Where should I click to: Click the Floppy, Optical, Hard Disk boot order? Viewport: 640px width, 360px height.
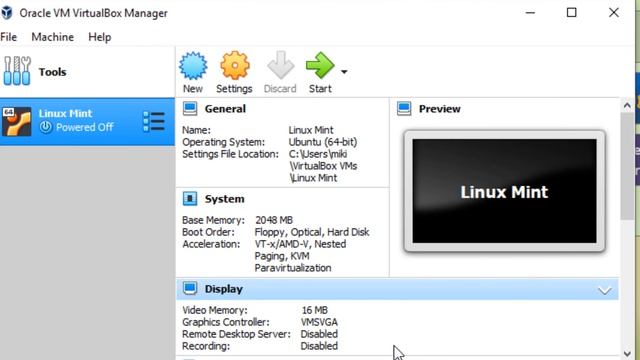(312, 232)
